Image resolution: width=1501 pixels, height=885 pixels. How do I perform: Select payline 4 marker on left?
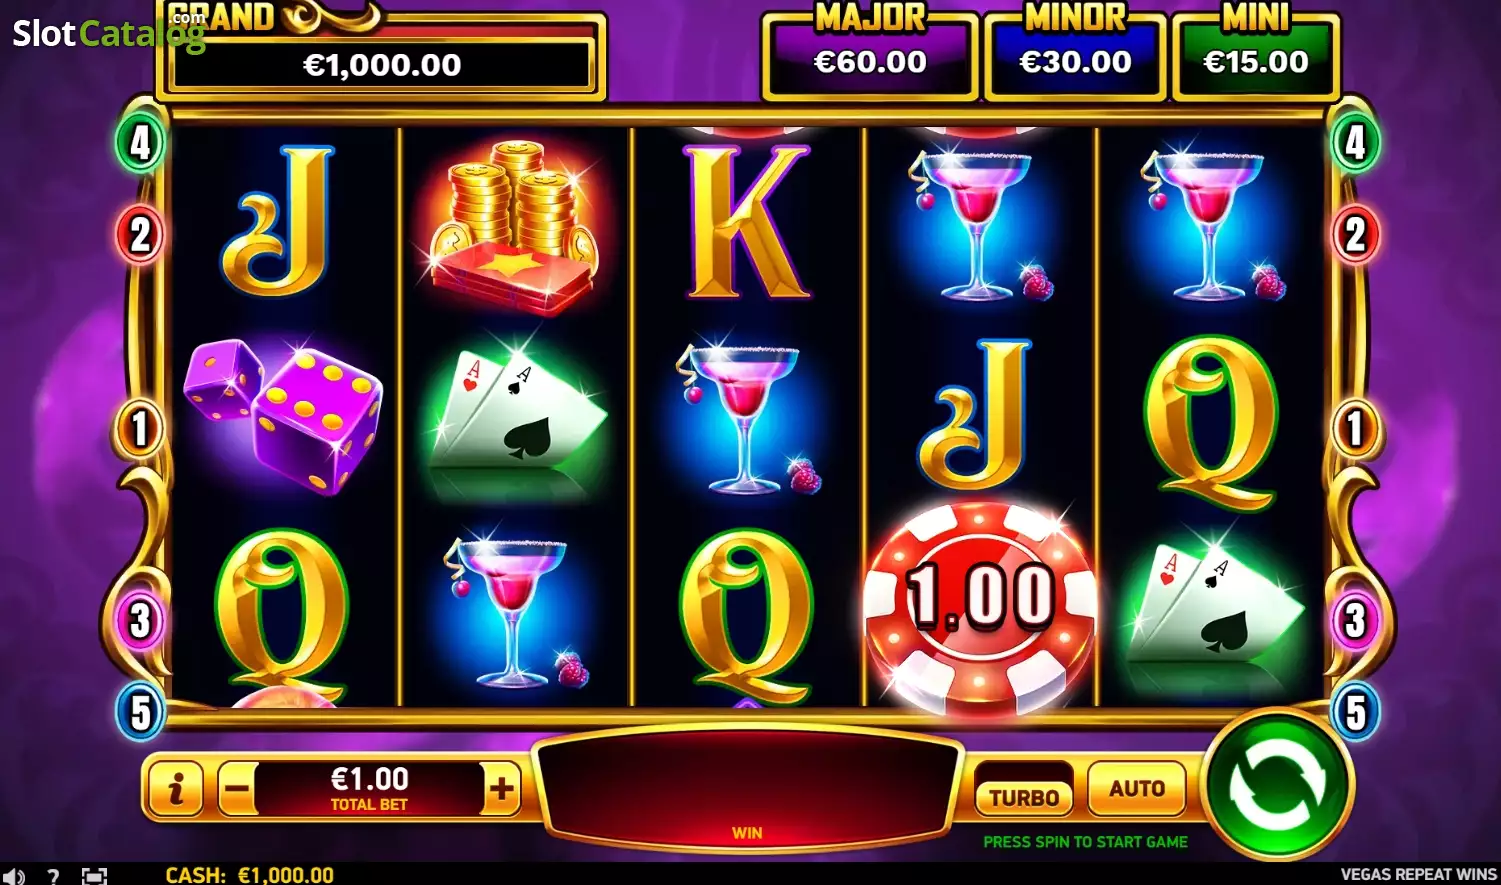pyautogui.click(x=140, y=142)
